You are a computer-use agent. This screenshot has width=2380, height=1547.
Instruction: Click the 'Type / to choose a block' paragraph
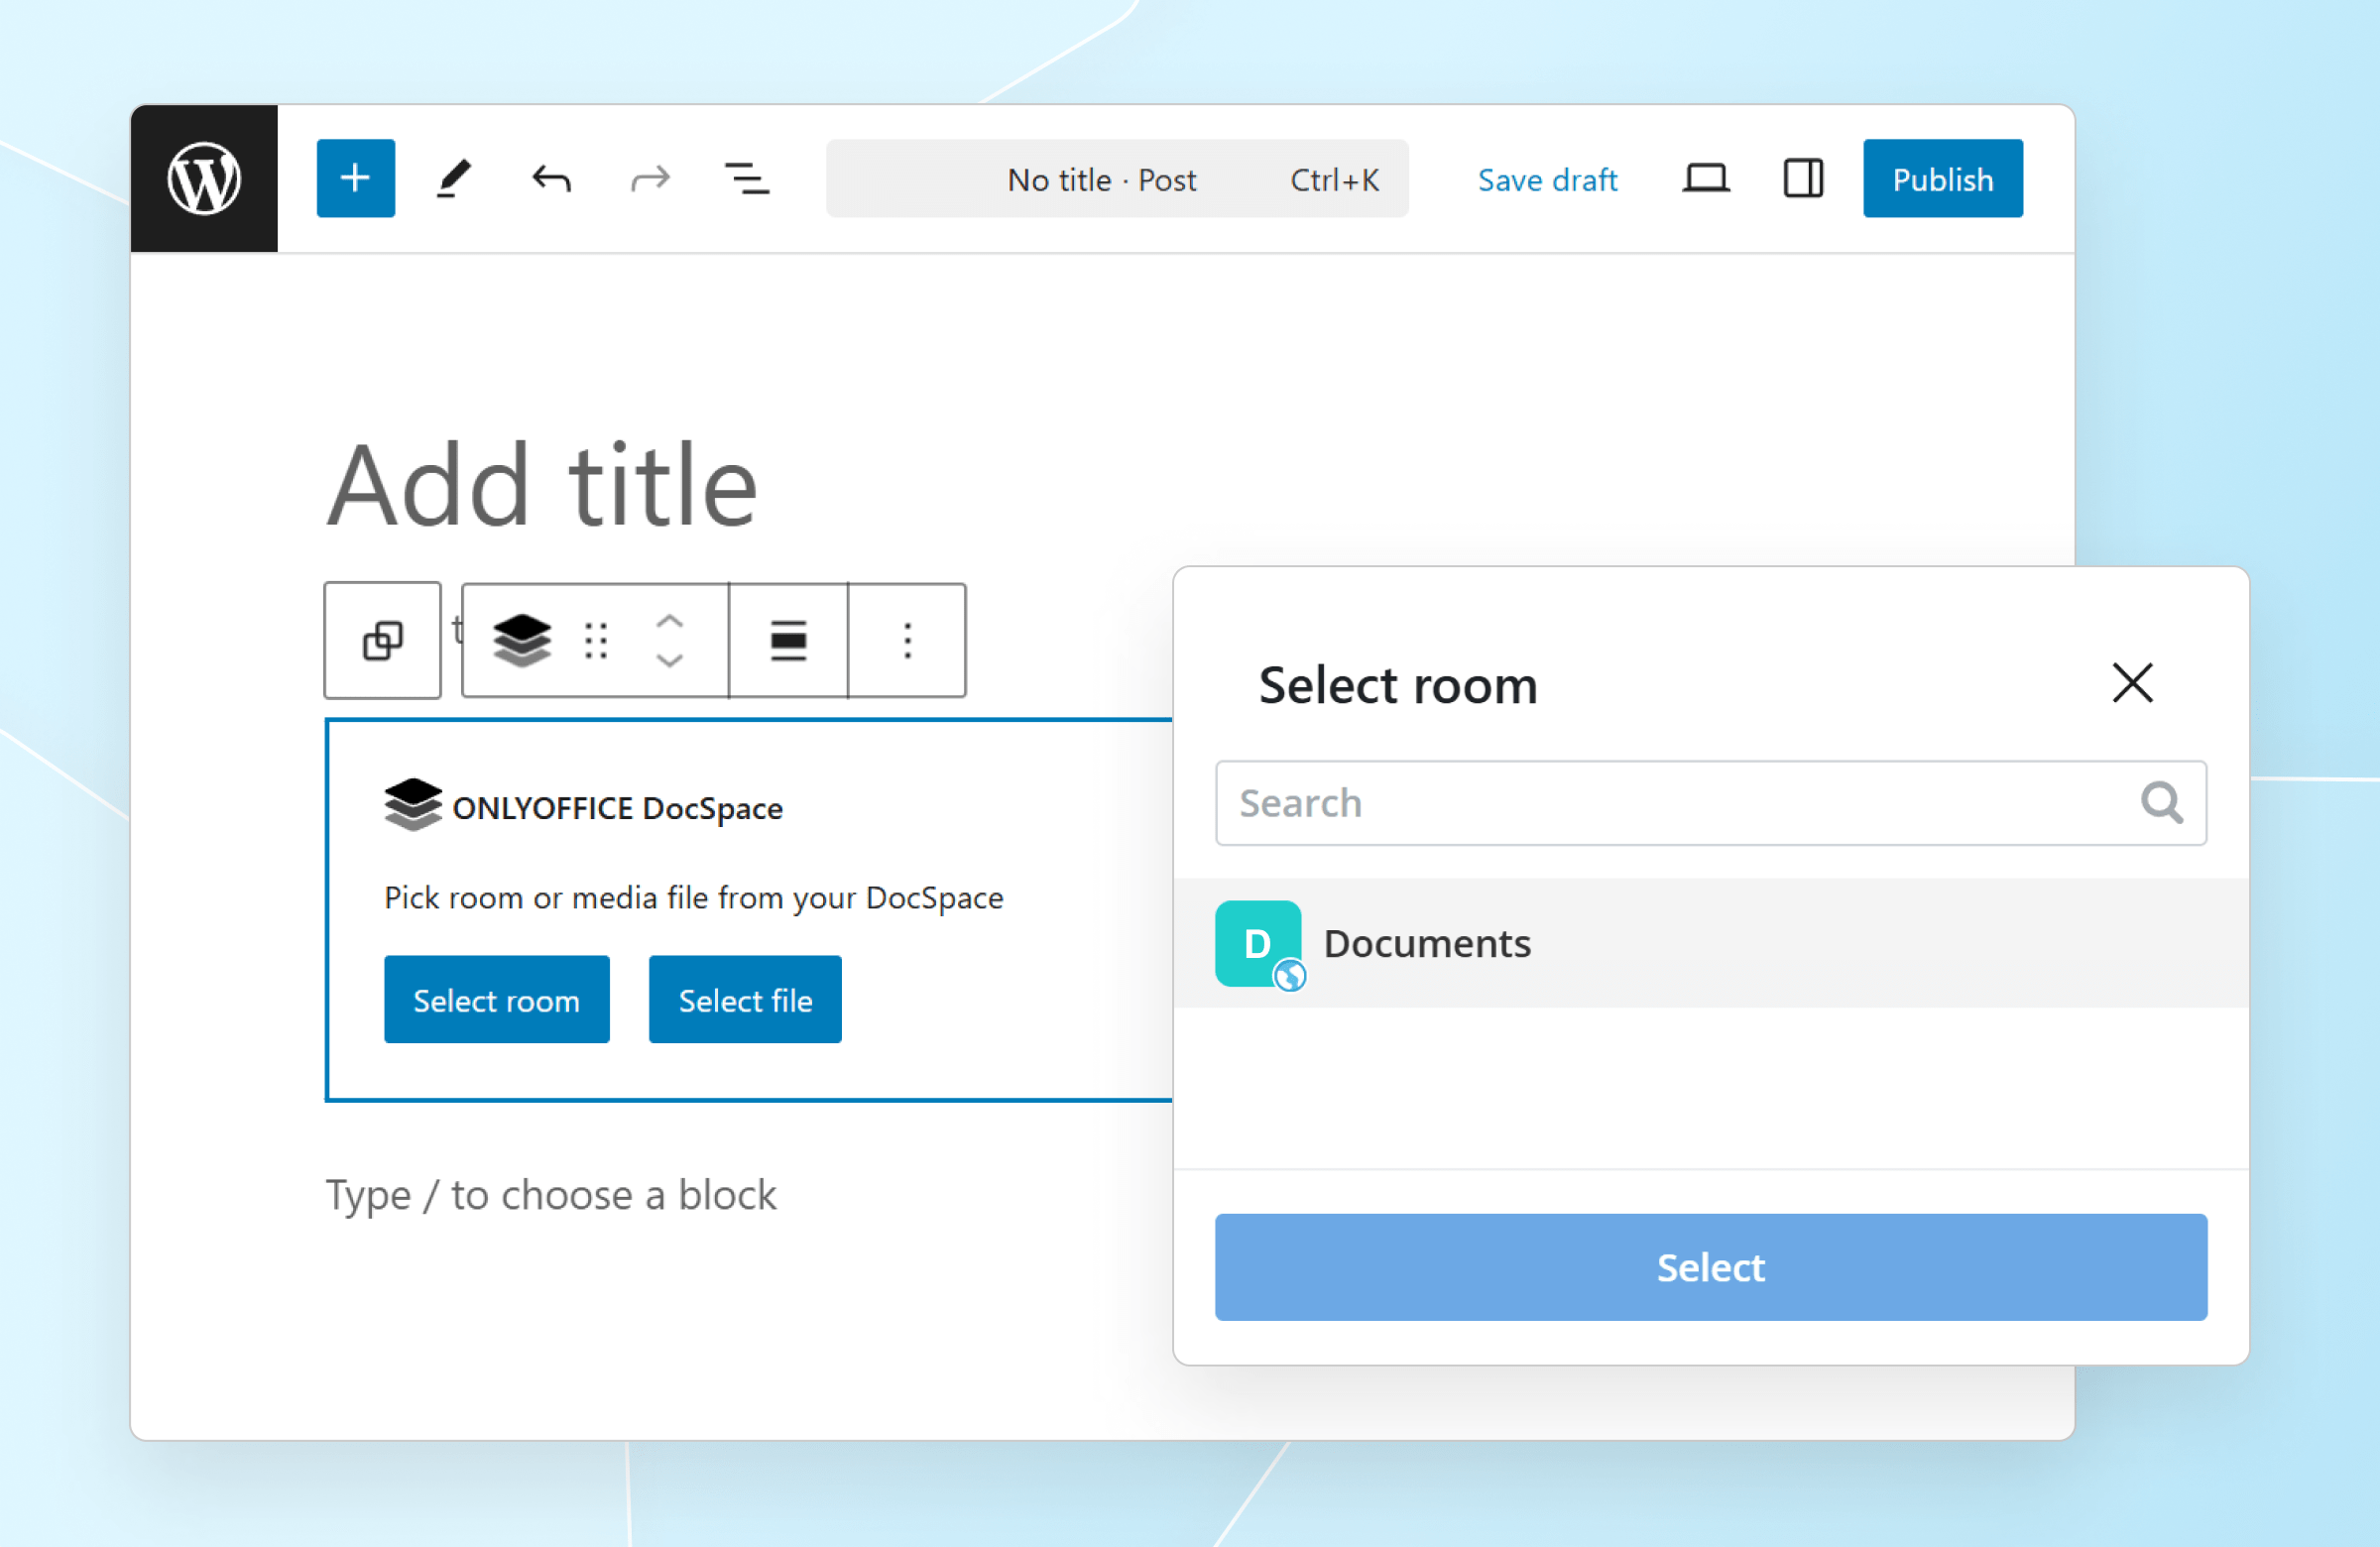[x=550, y=1195]
